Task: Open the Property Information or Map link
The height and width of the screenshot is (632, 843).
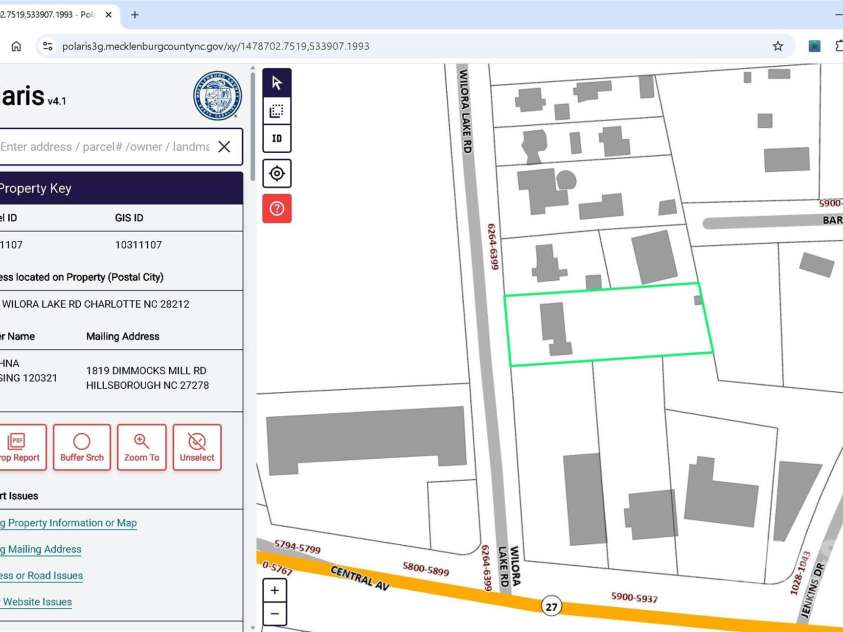Action: tap(68, 523)
